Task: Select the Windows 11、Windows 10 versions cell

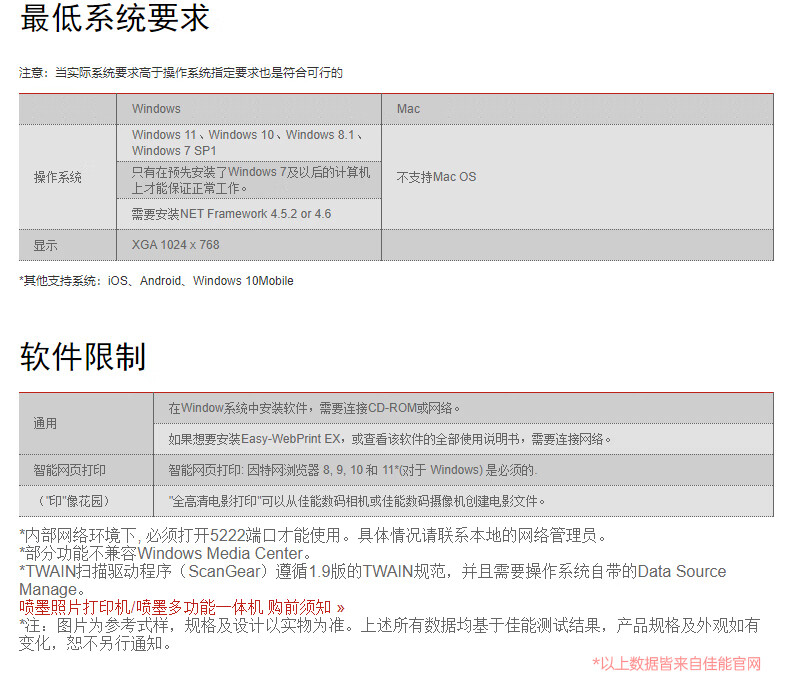Action: 249,143
